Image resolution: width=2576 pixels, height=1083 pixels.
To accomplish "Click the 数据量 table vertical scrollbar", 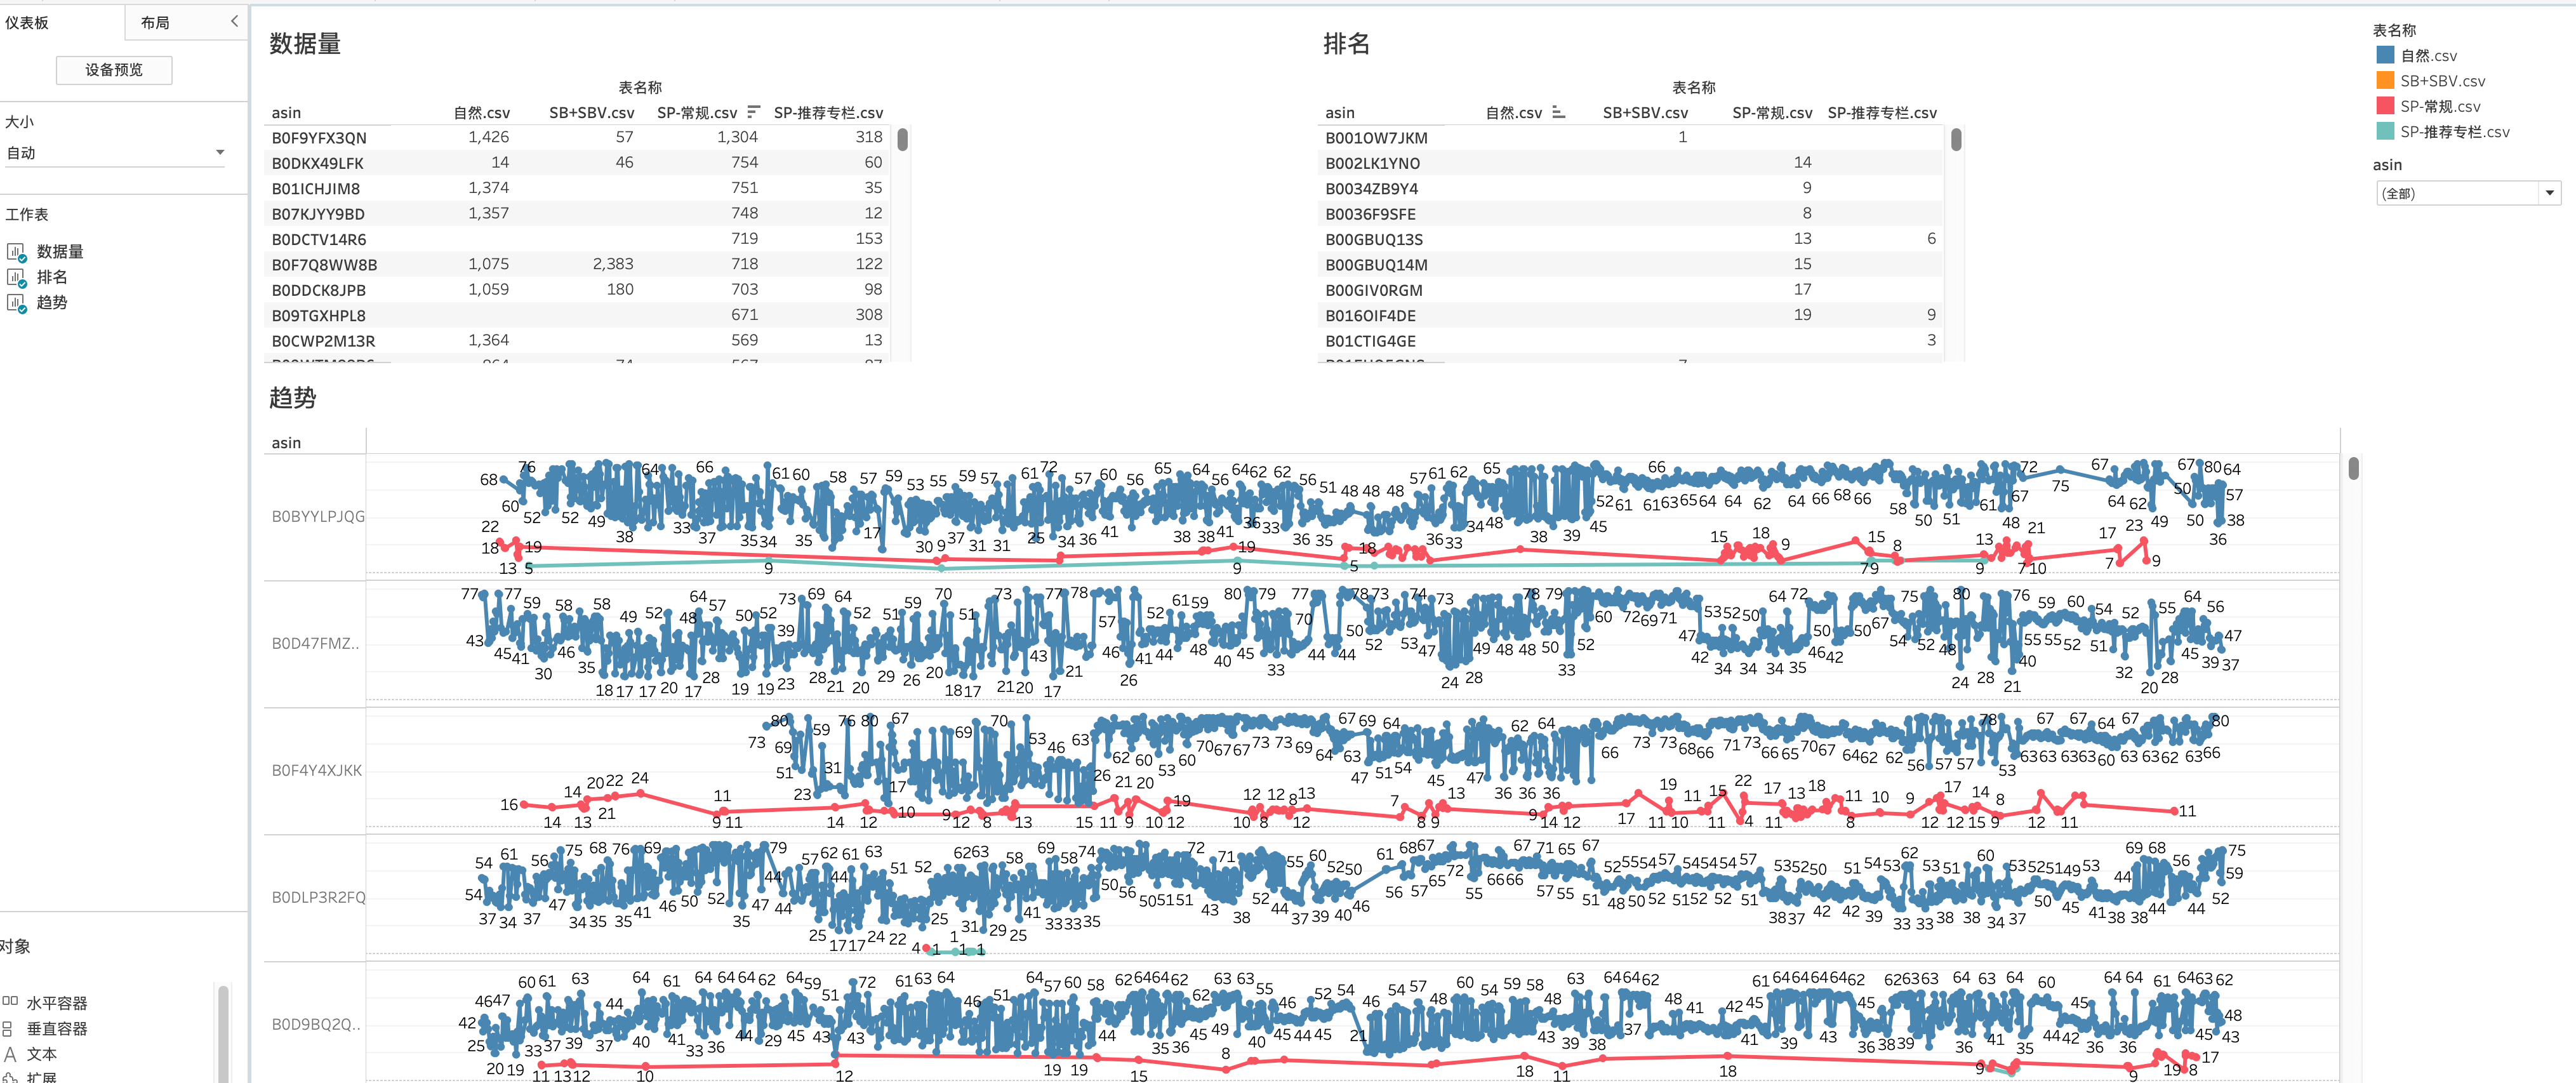I will pyautogui.click(x=902, y=140).
